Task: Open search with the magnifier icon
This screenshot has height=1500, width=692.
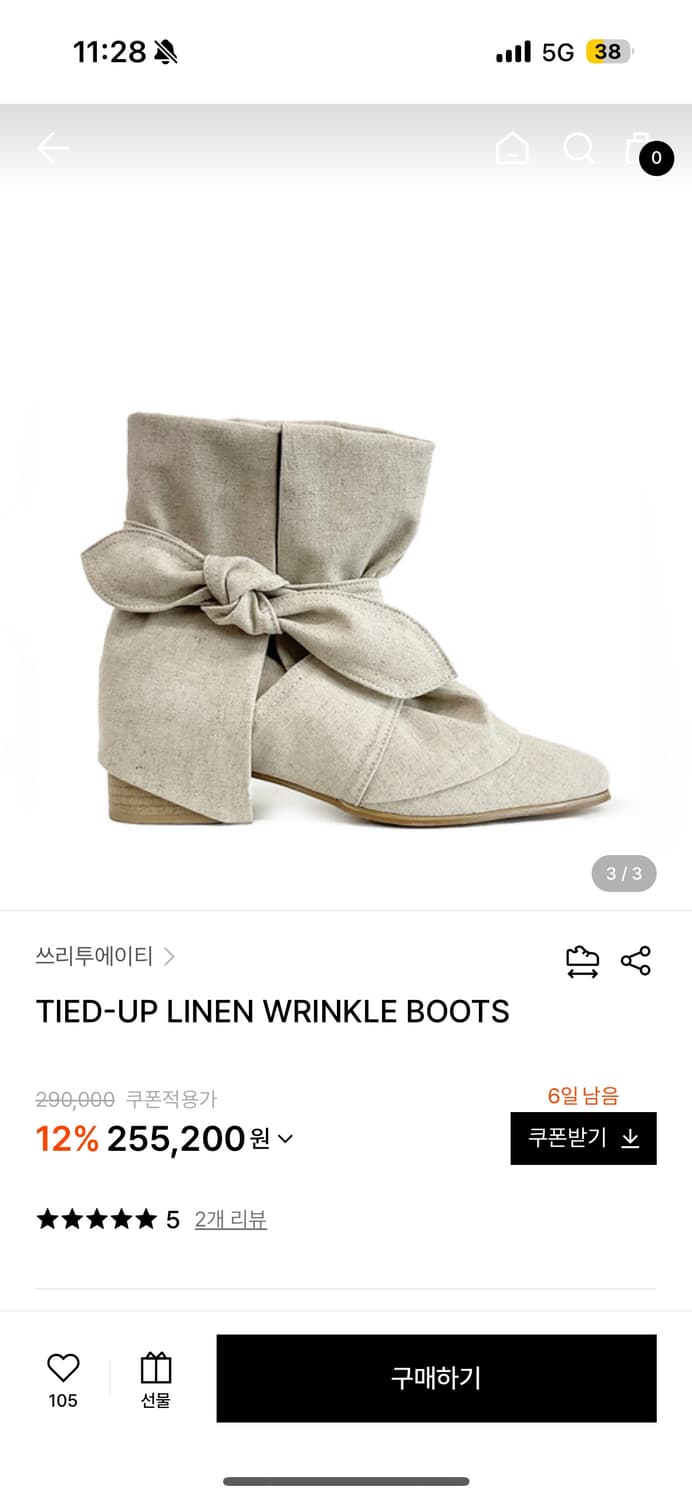Action: coord(579,149)
